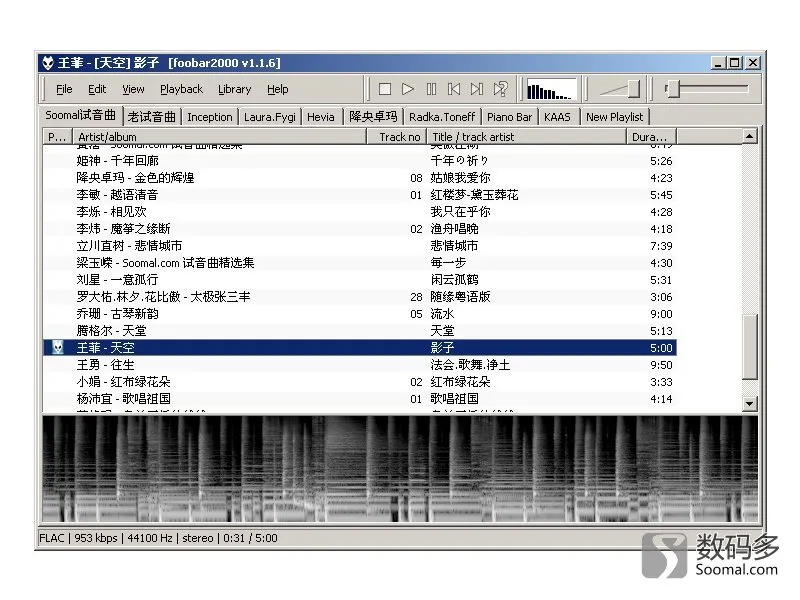Click the foobar2000 title bar icon

(x=48, y=63)
